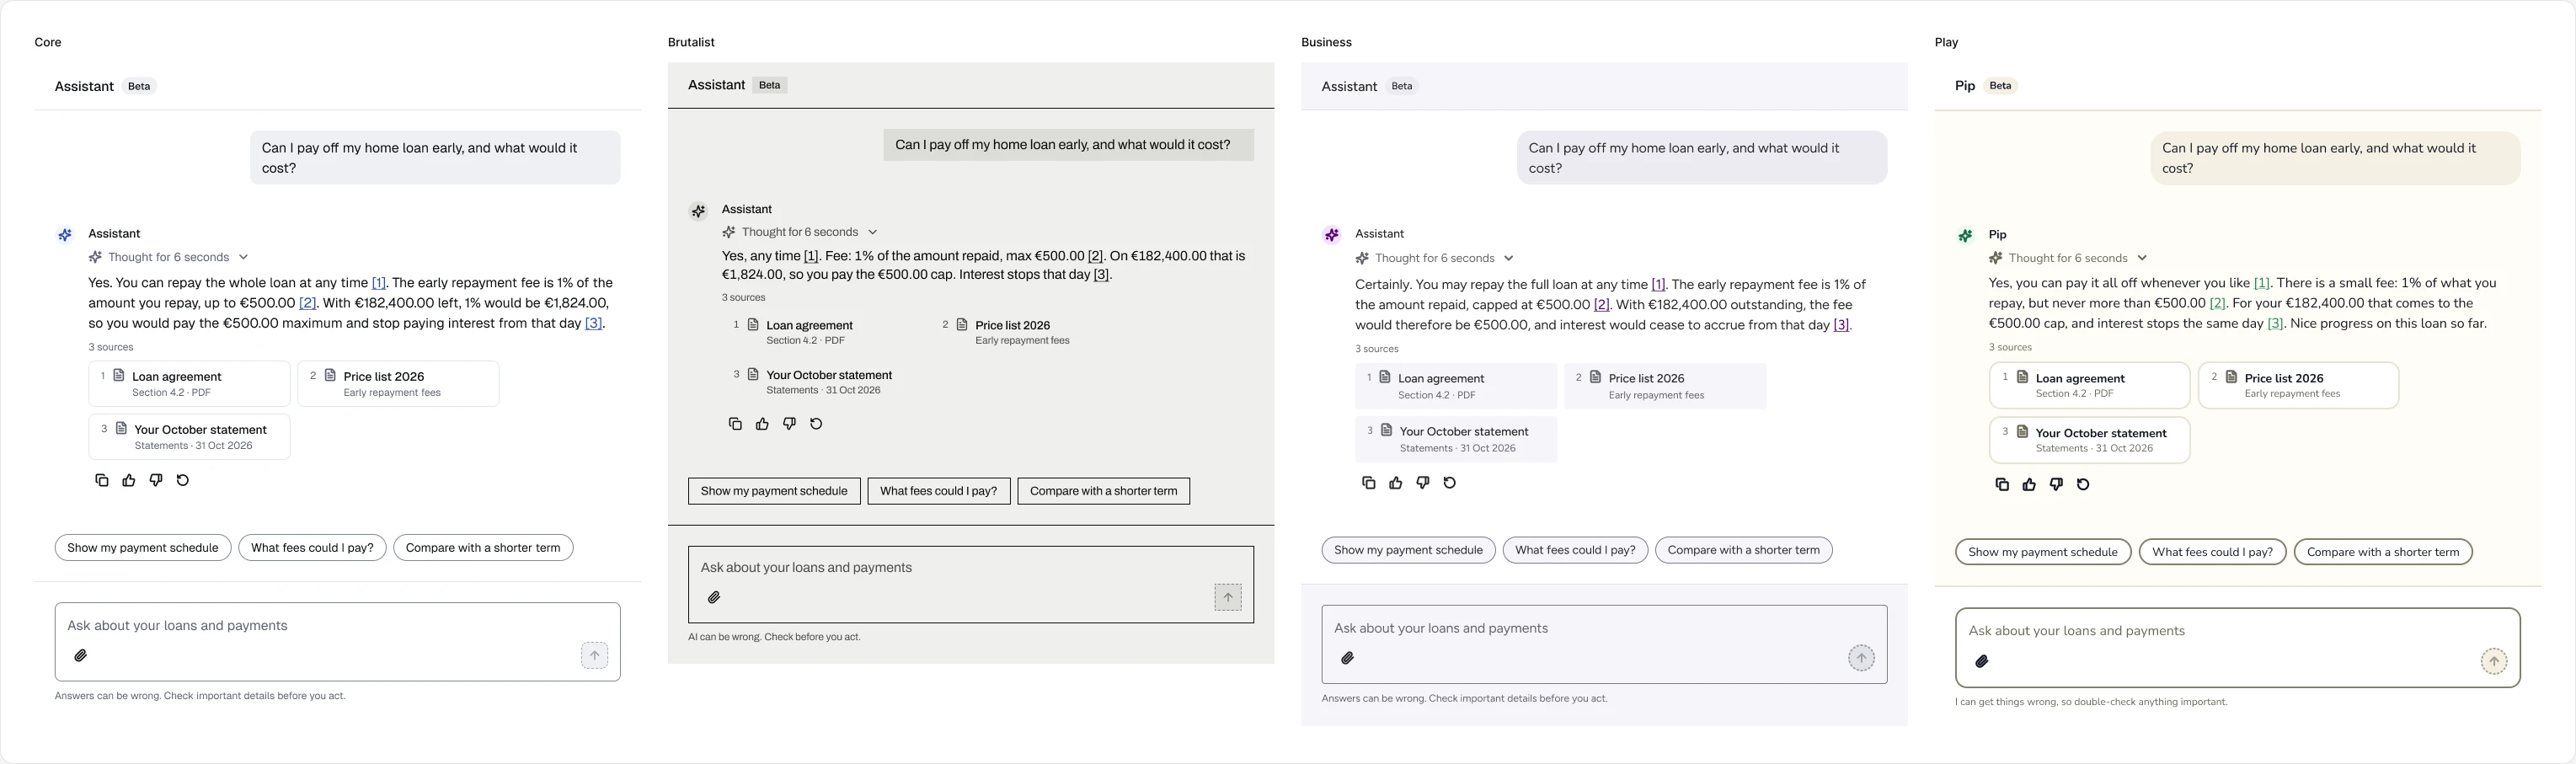Open 'Loan agreement' source in Brutalist panel
Screen dimensions: 2576x764
(x=823, y=332)
